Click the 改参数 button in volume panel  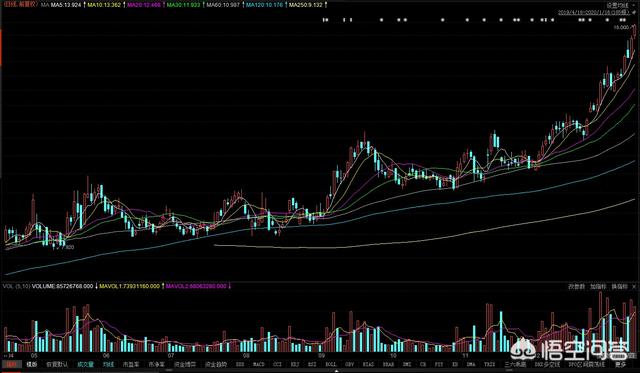576,287
